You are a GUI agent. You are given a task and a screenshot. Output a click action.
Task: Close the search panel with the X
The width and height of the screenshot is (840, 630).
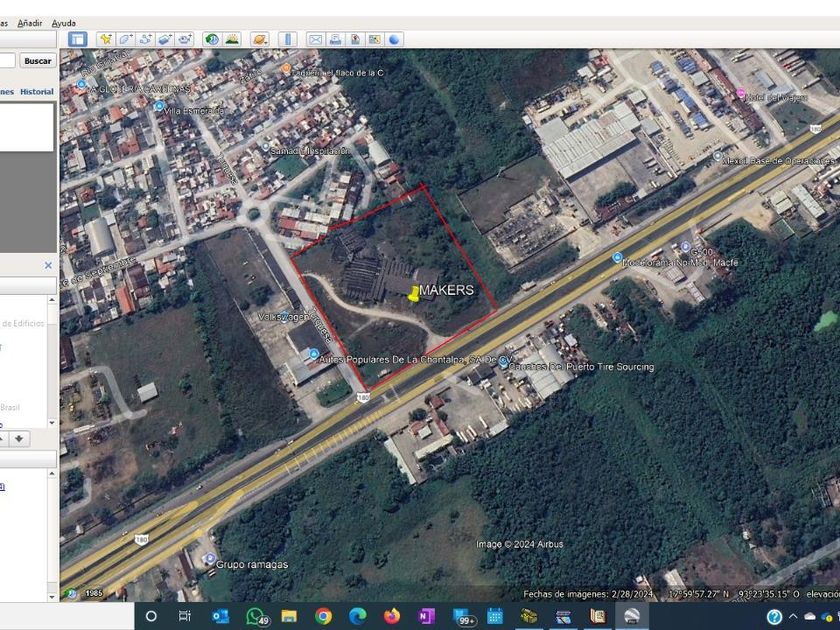[48, 265]
